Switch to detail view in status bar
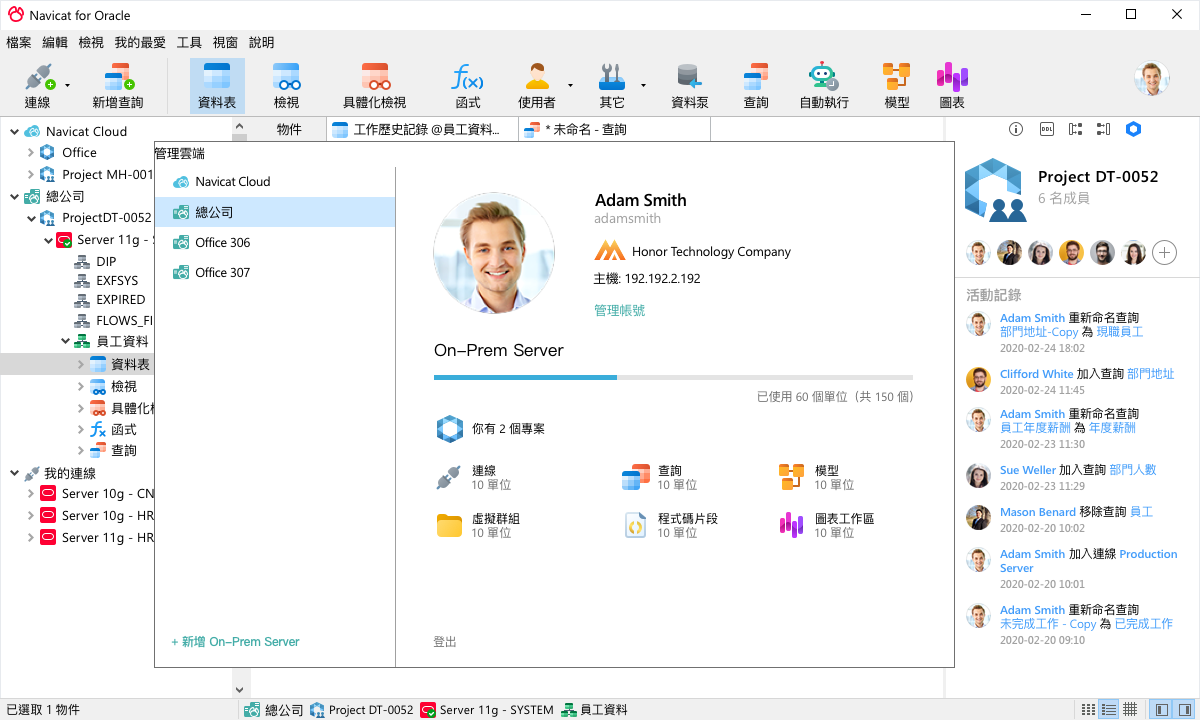This screenshot has height=720, width=1200. (1129, 709)
